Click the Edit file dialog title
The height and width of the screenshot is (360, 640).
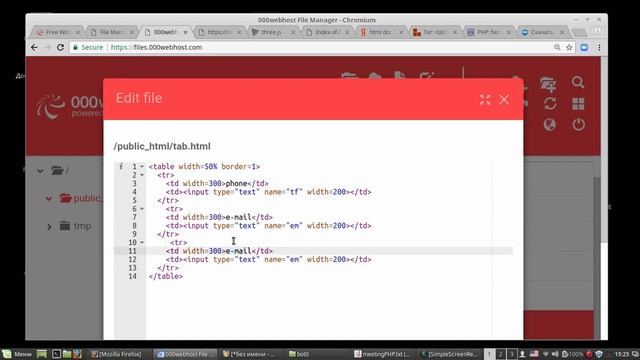click(x=139, y=98)
